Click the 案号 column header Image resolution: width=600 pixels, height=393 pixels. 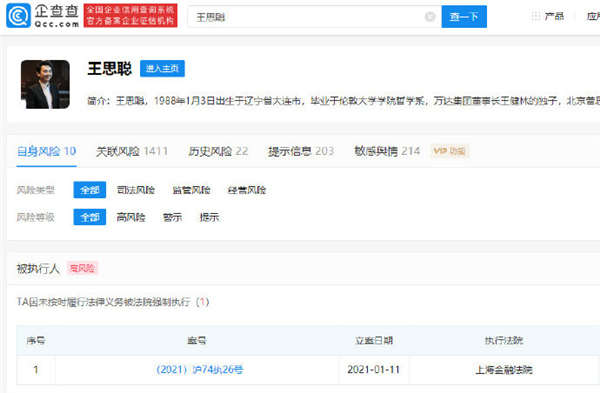click(x=197, y=340)
